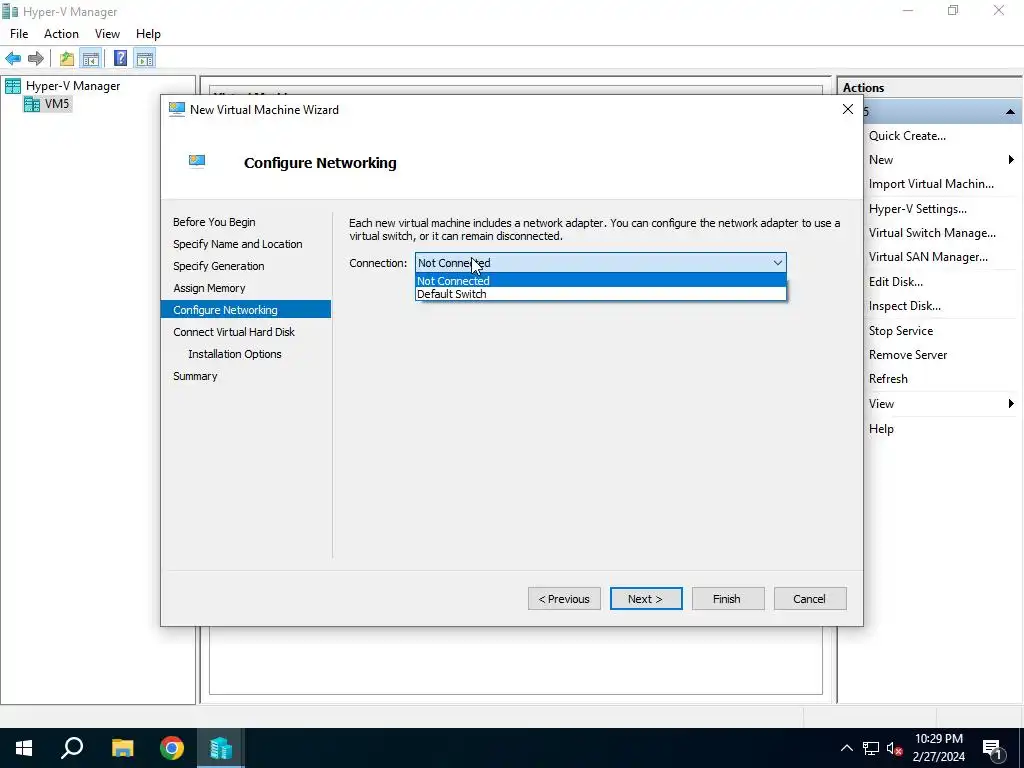This screenshot has height=768, width=1024.
Task: Choose Default Switch in the dropdown list
Action: (x=601, y=294)
